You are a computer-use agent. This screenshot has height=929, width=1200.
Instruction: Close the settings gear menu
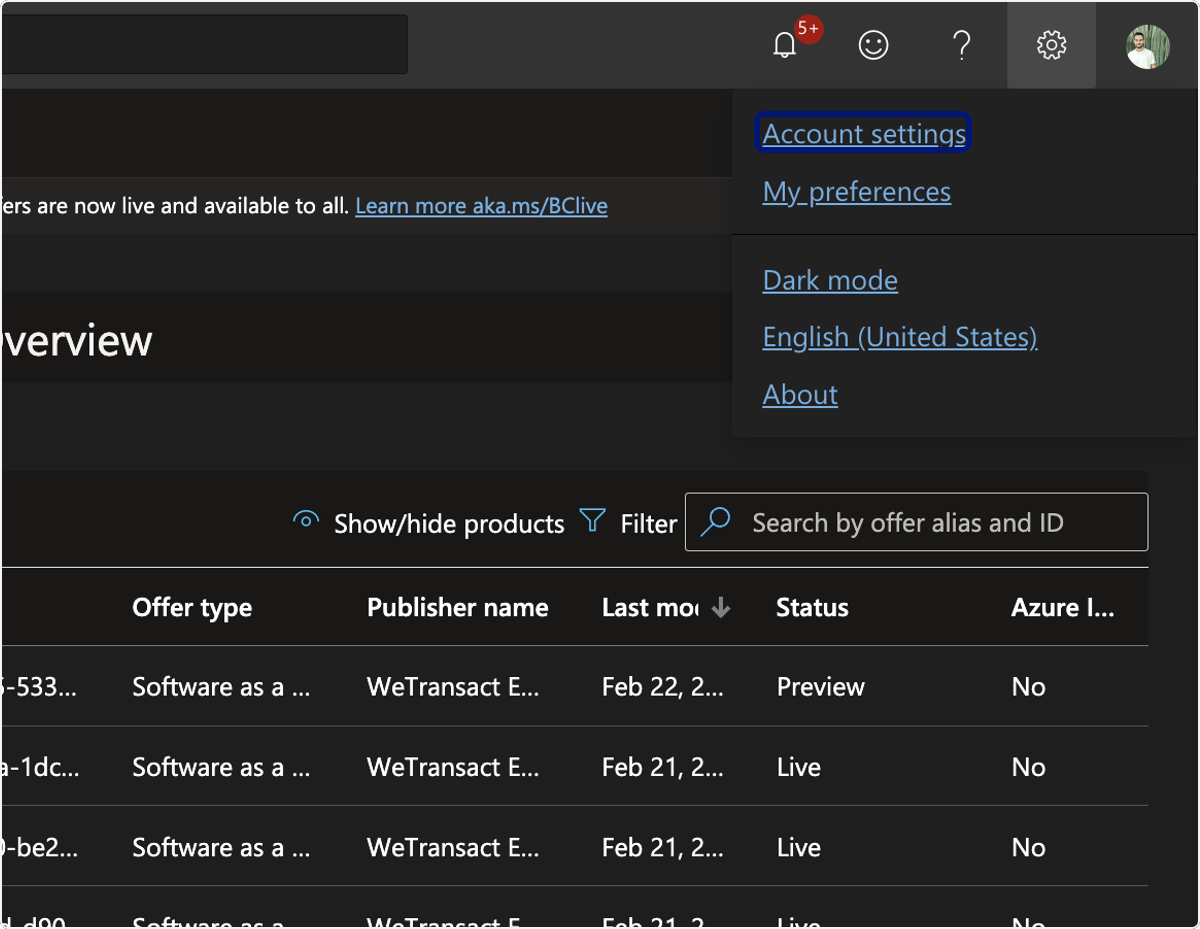(x=1051, y=45)
